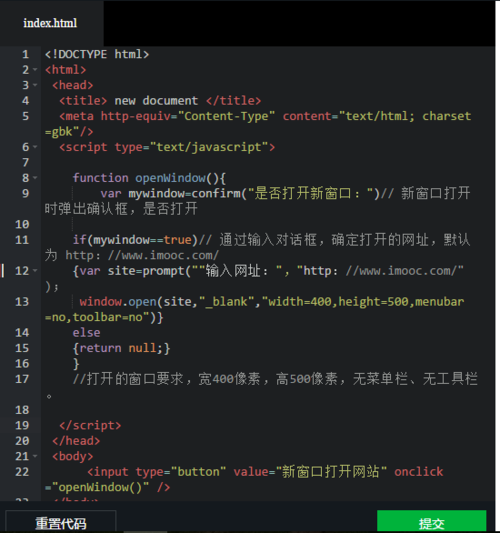500x533 pixels.
Task: Click the 重置代码 reset code button
Action: click(61, 522)
